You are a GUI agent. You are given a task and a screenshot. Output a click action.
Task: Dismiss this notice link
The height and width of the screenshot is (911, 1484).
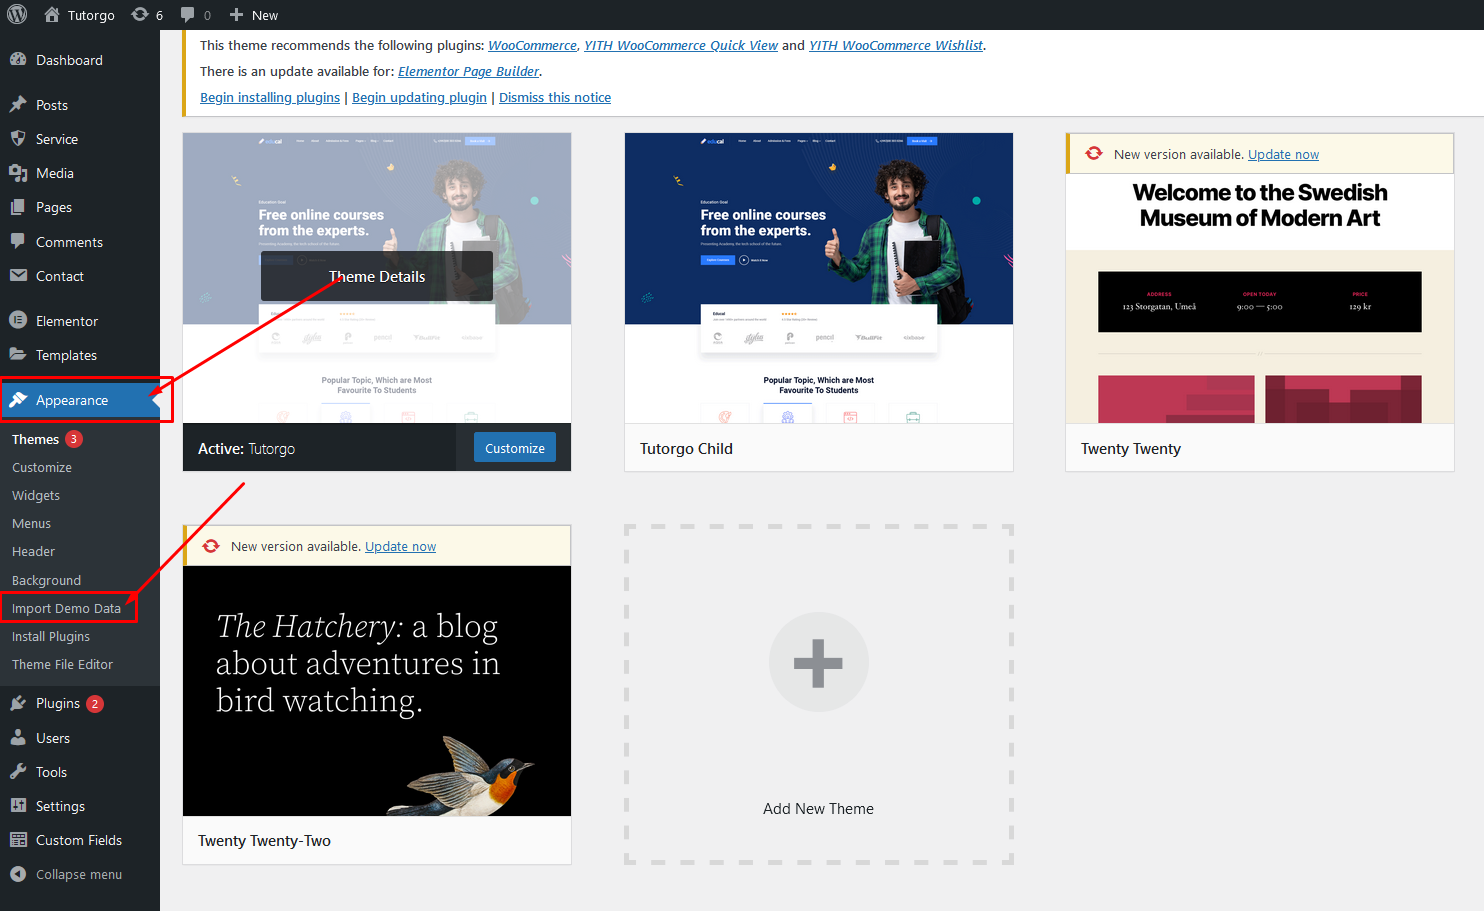pos(555,97)
